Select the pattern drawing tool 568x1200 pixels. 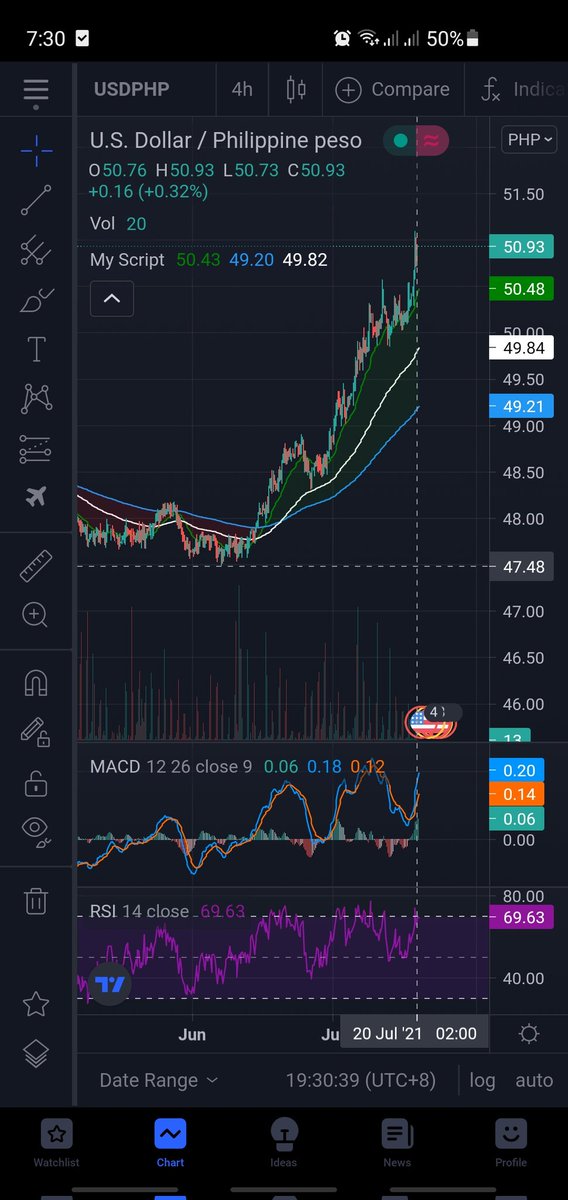36,399
